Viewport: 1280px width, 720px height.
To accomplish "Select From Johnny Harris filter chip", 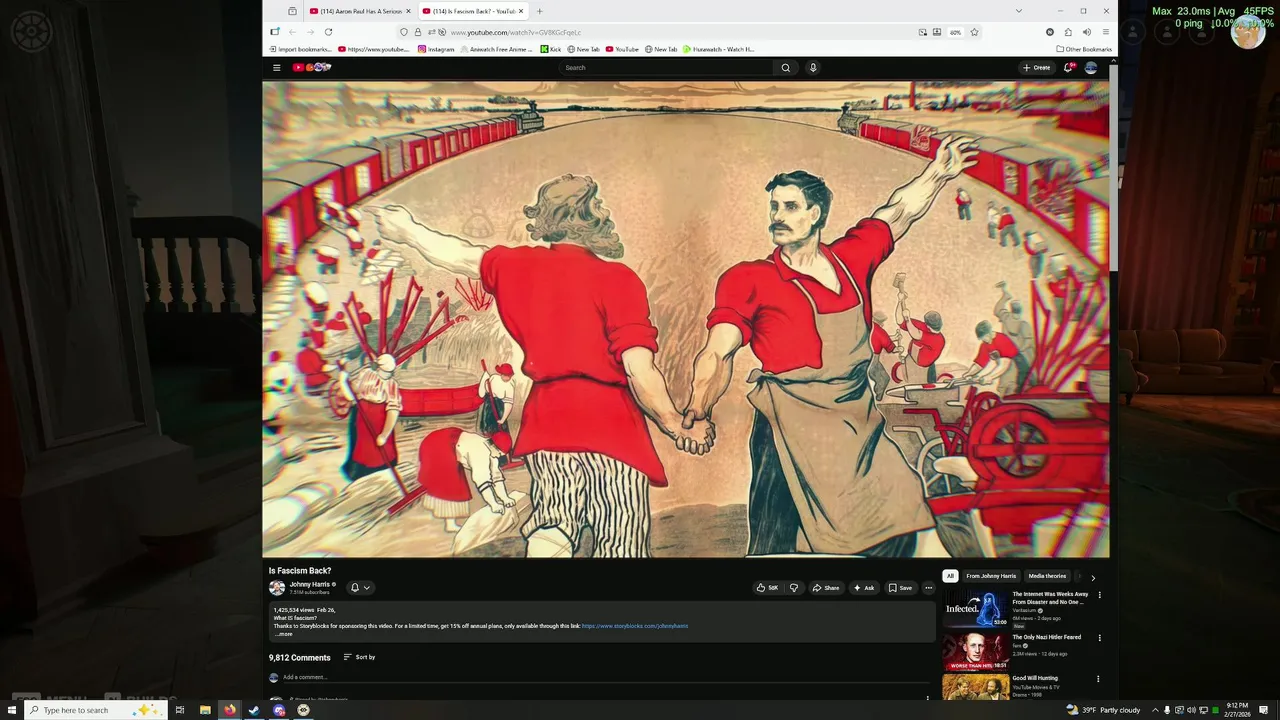I will coord(991,576).
